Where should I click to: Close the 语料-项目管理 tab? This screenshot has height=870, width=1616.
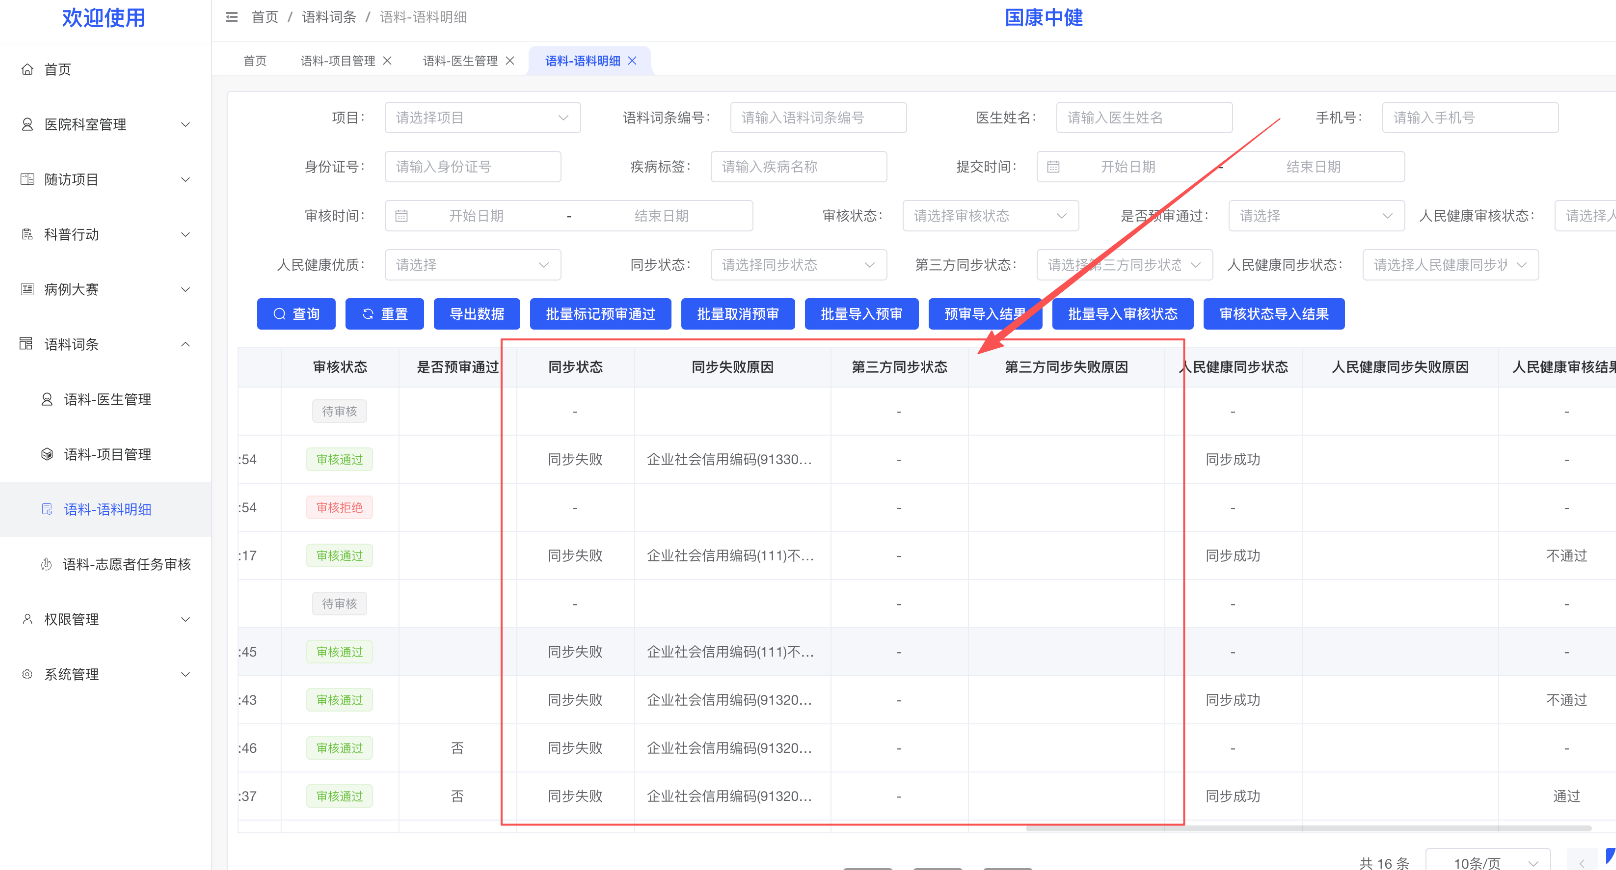click(387, 61)
